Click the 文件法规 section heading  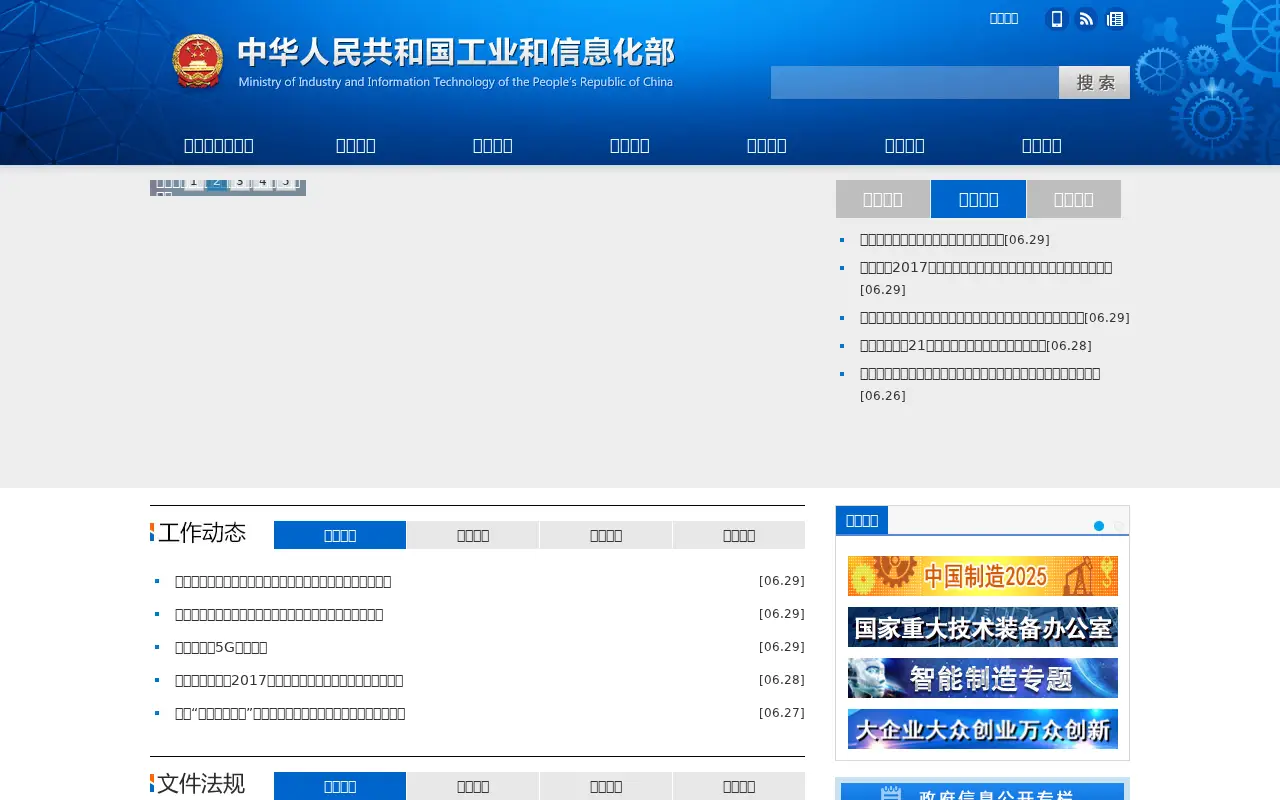click(x=201, y=783)
